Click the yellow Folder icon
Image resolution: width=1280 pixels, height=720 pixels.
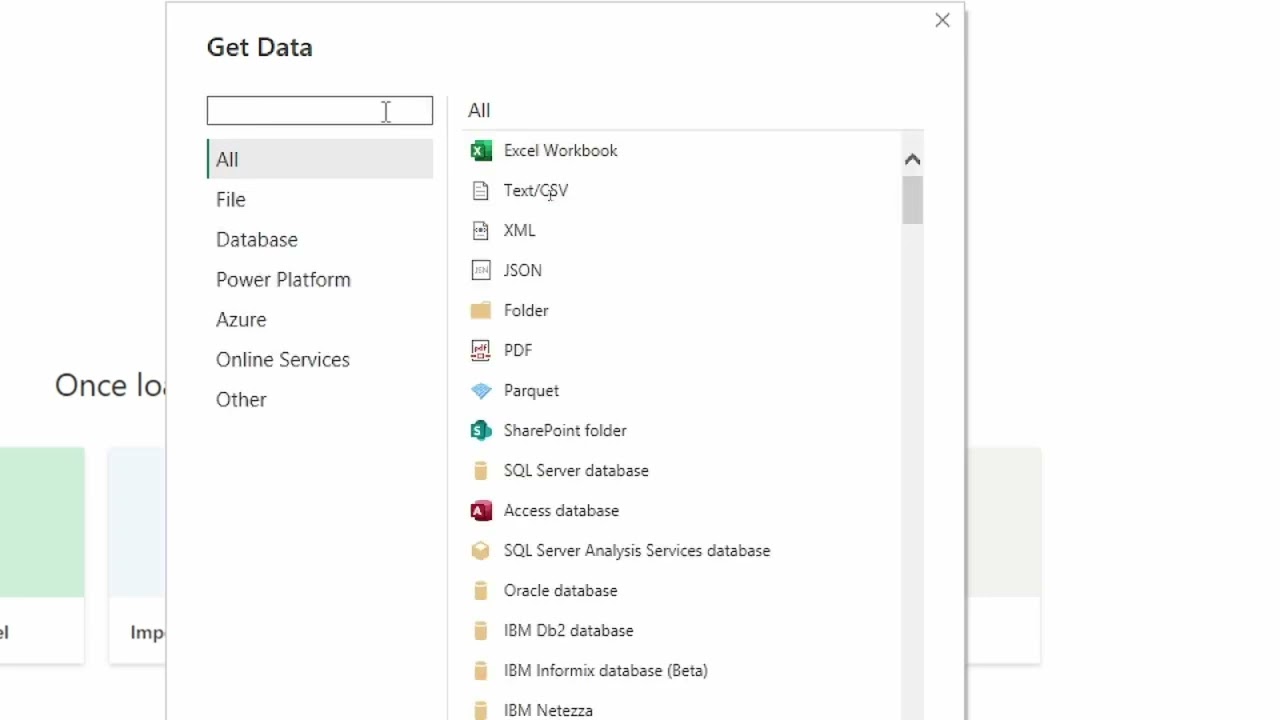tap(481, 311)
